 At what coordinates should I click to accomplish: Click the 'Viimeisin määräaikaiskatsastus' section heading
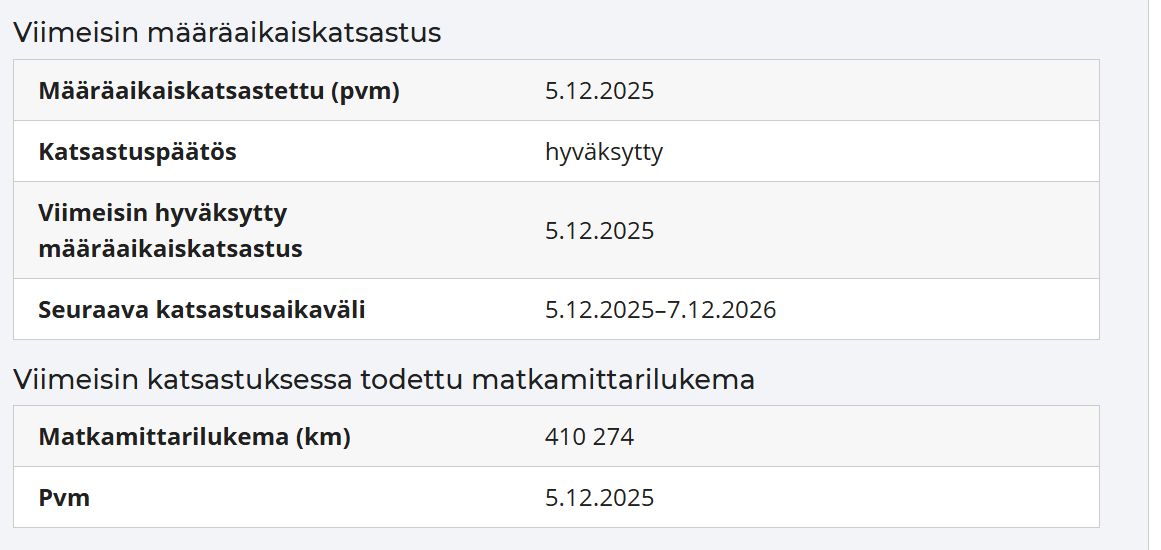227,33
